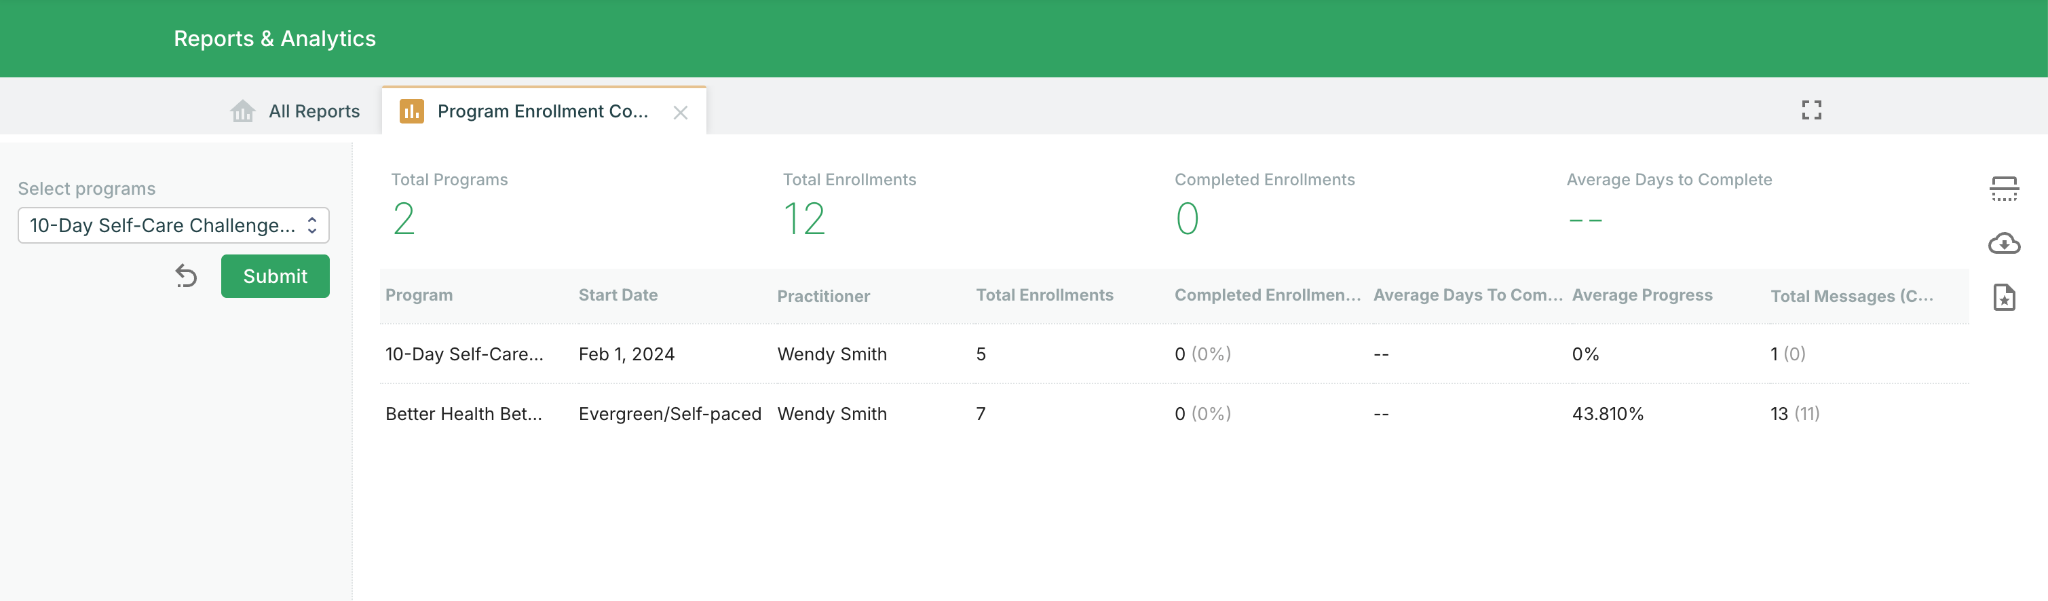Open the Better Health Bet... program row
Image resolution: width=2048 pixels, height=601 pixels.
point(1175,414)
